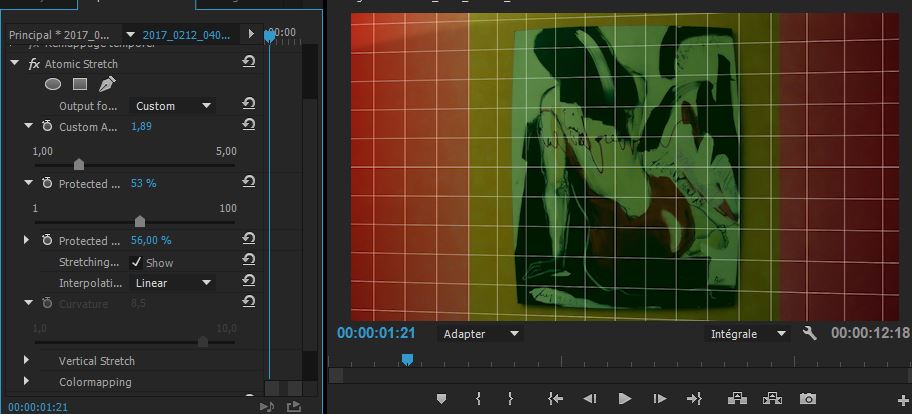Play the sequence in the program monitor
This screenshot has width=912, height=414.
(625, 398)
